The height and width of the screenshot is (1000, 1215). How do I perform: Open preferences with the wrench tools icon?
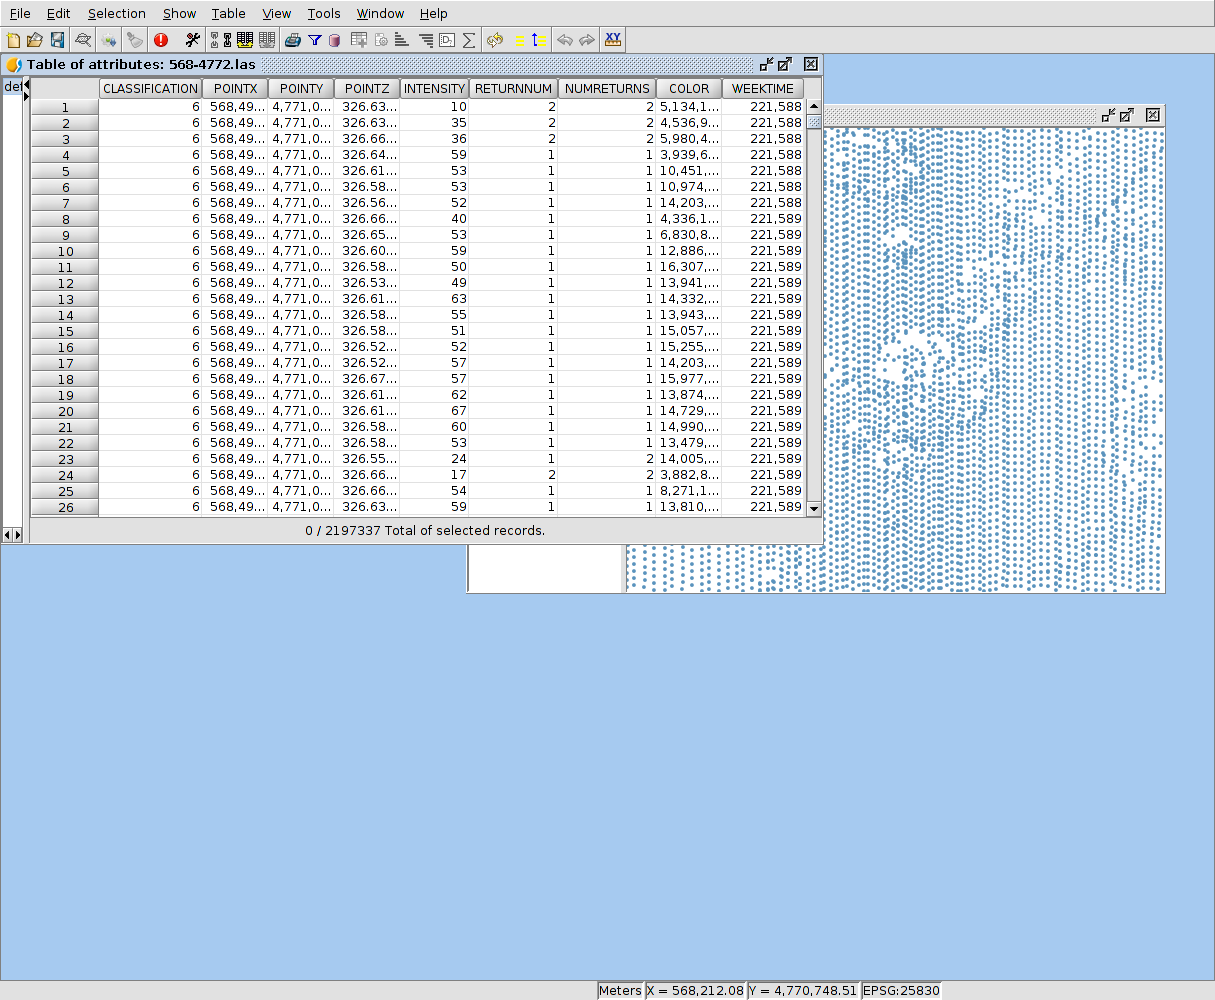(193, 40)
